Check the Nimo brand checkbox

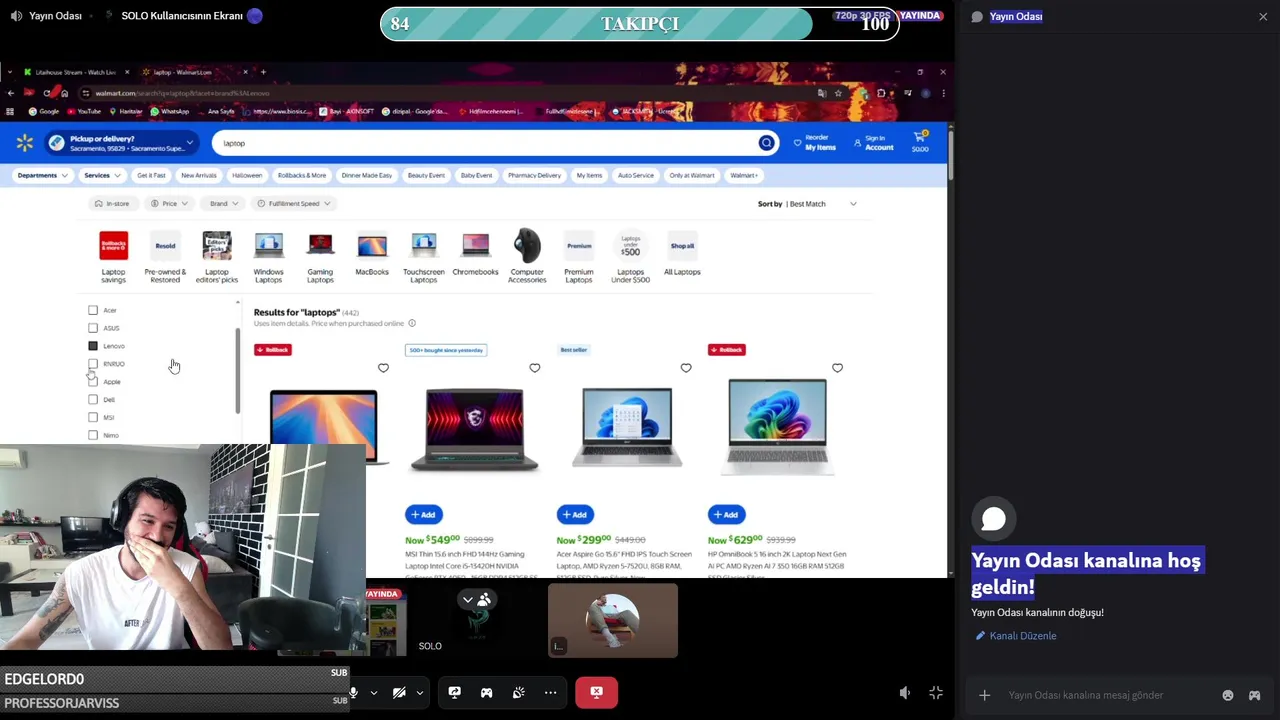[x=93, y=435]
